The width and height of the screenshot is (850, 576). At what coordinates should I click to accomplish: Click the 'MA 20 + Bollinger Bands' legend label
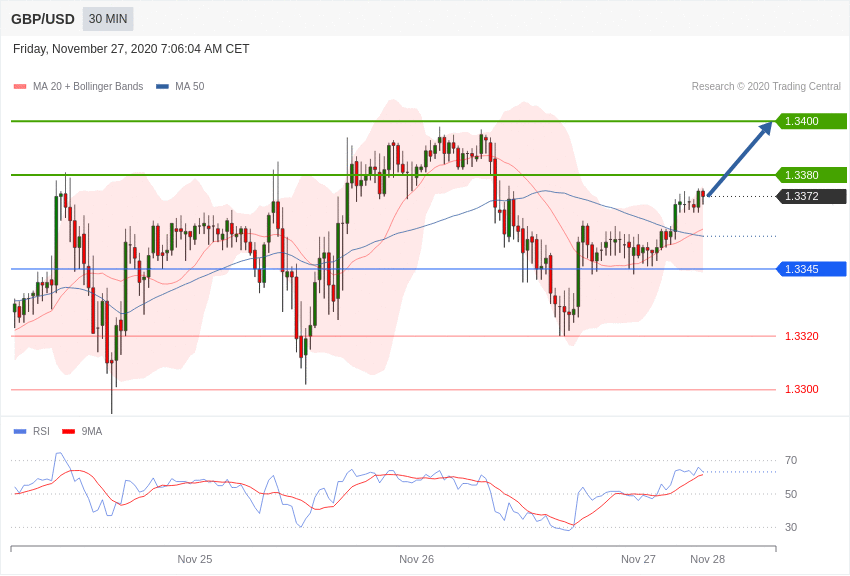click(88, 86)
